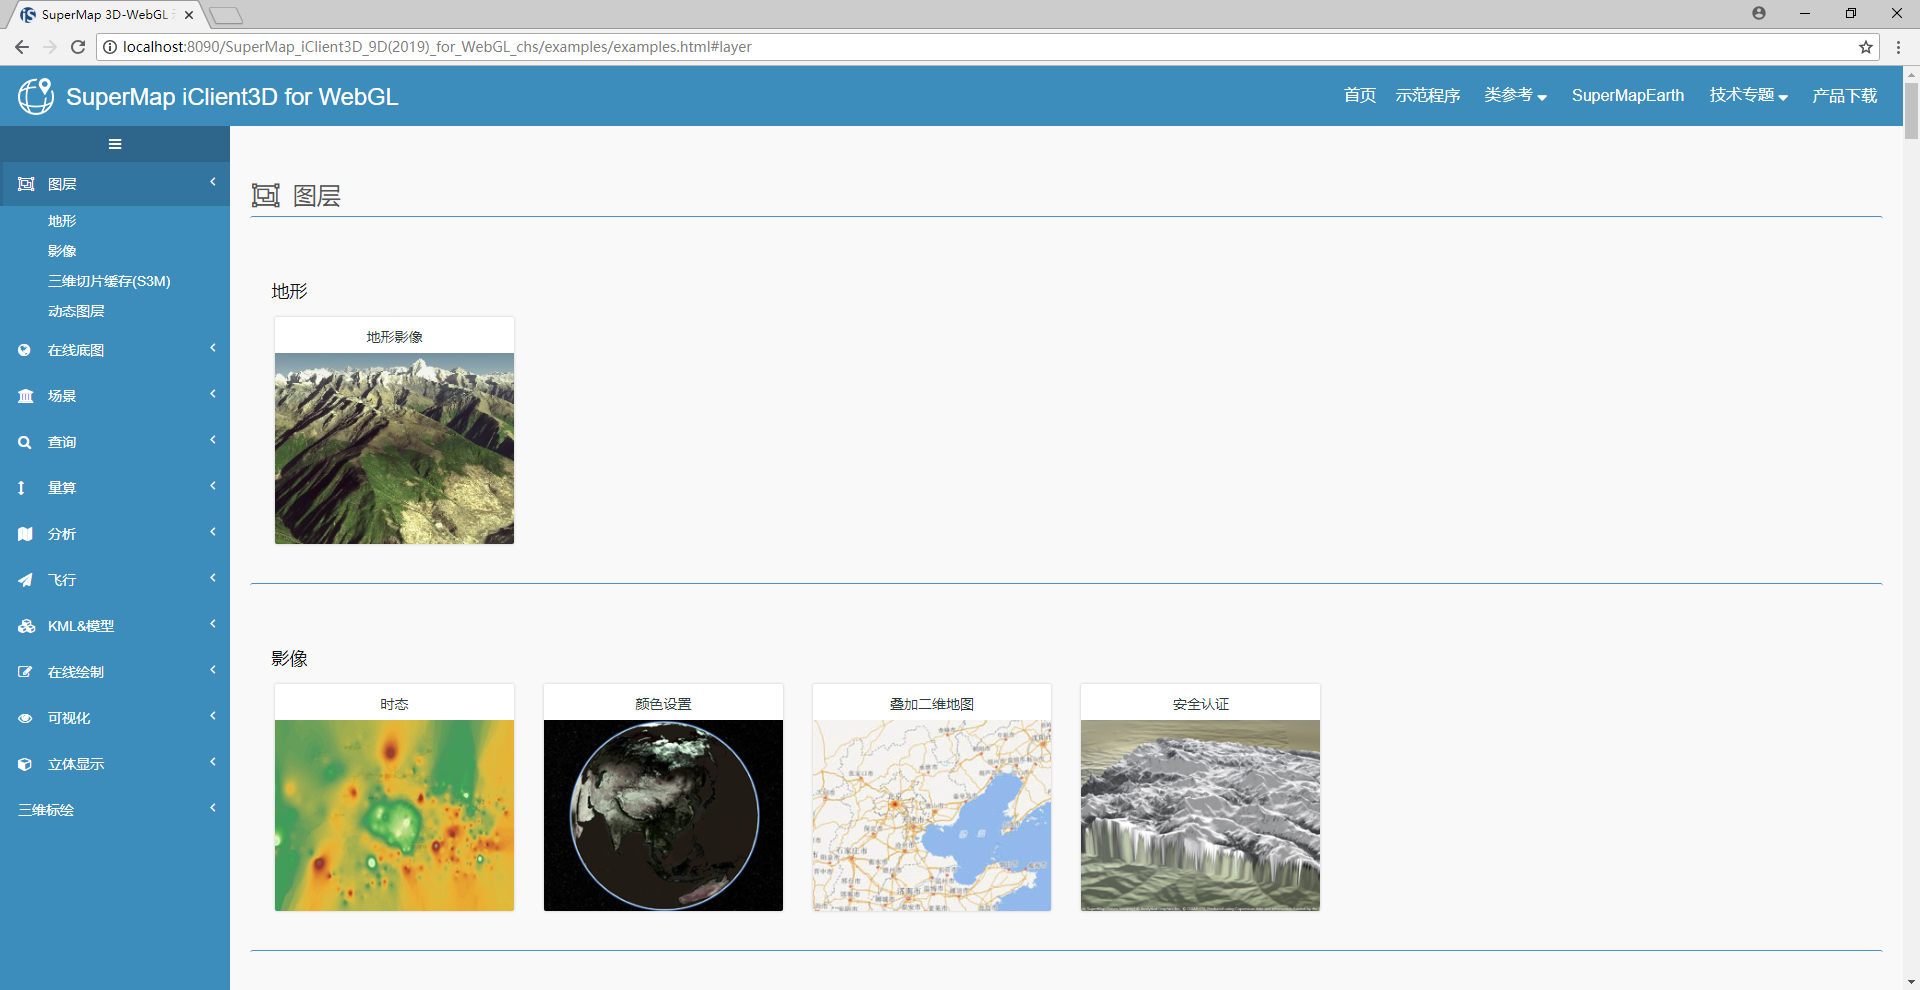Click the 在线底图 globe icon in sidebar
Viewport: 1920px width, 990px height.
25,350
